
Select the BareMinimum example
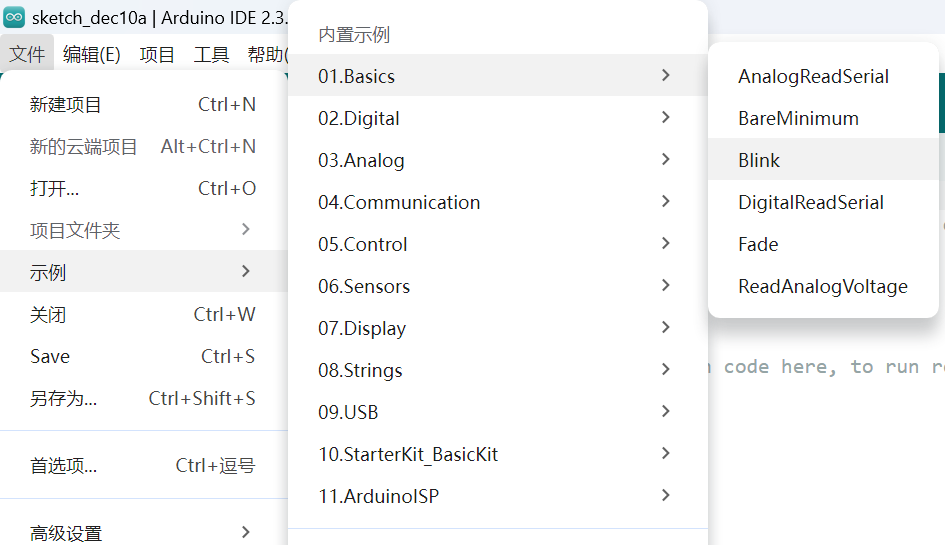(x=798, y=118)
